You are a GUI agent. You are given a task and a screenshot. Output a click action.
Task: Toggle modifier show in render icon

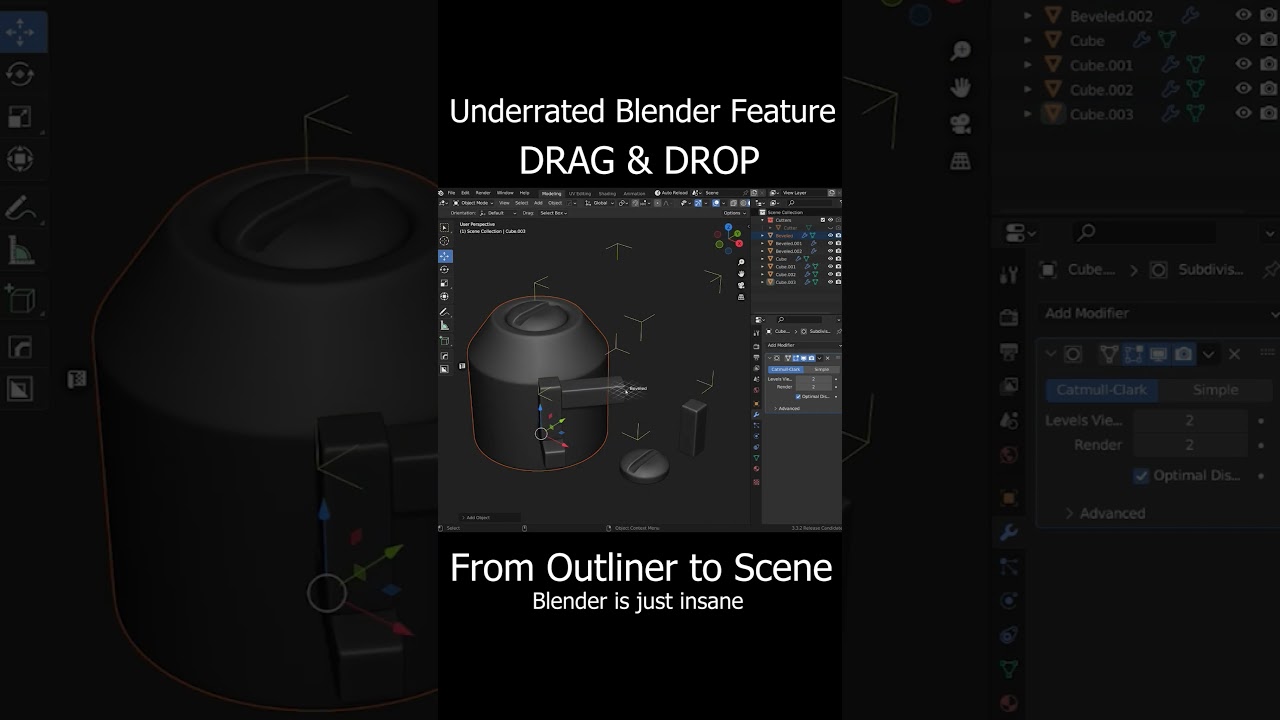[x=811, y=358]
